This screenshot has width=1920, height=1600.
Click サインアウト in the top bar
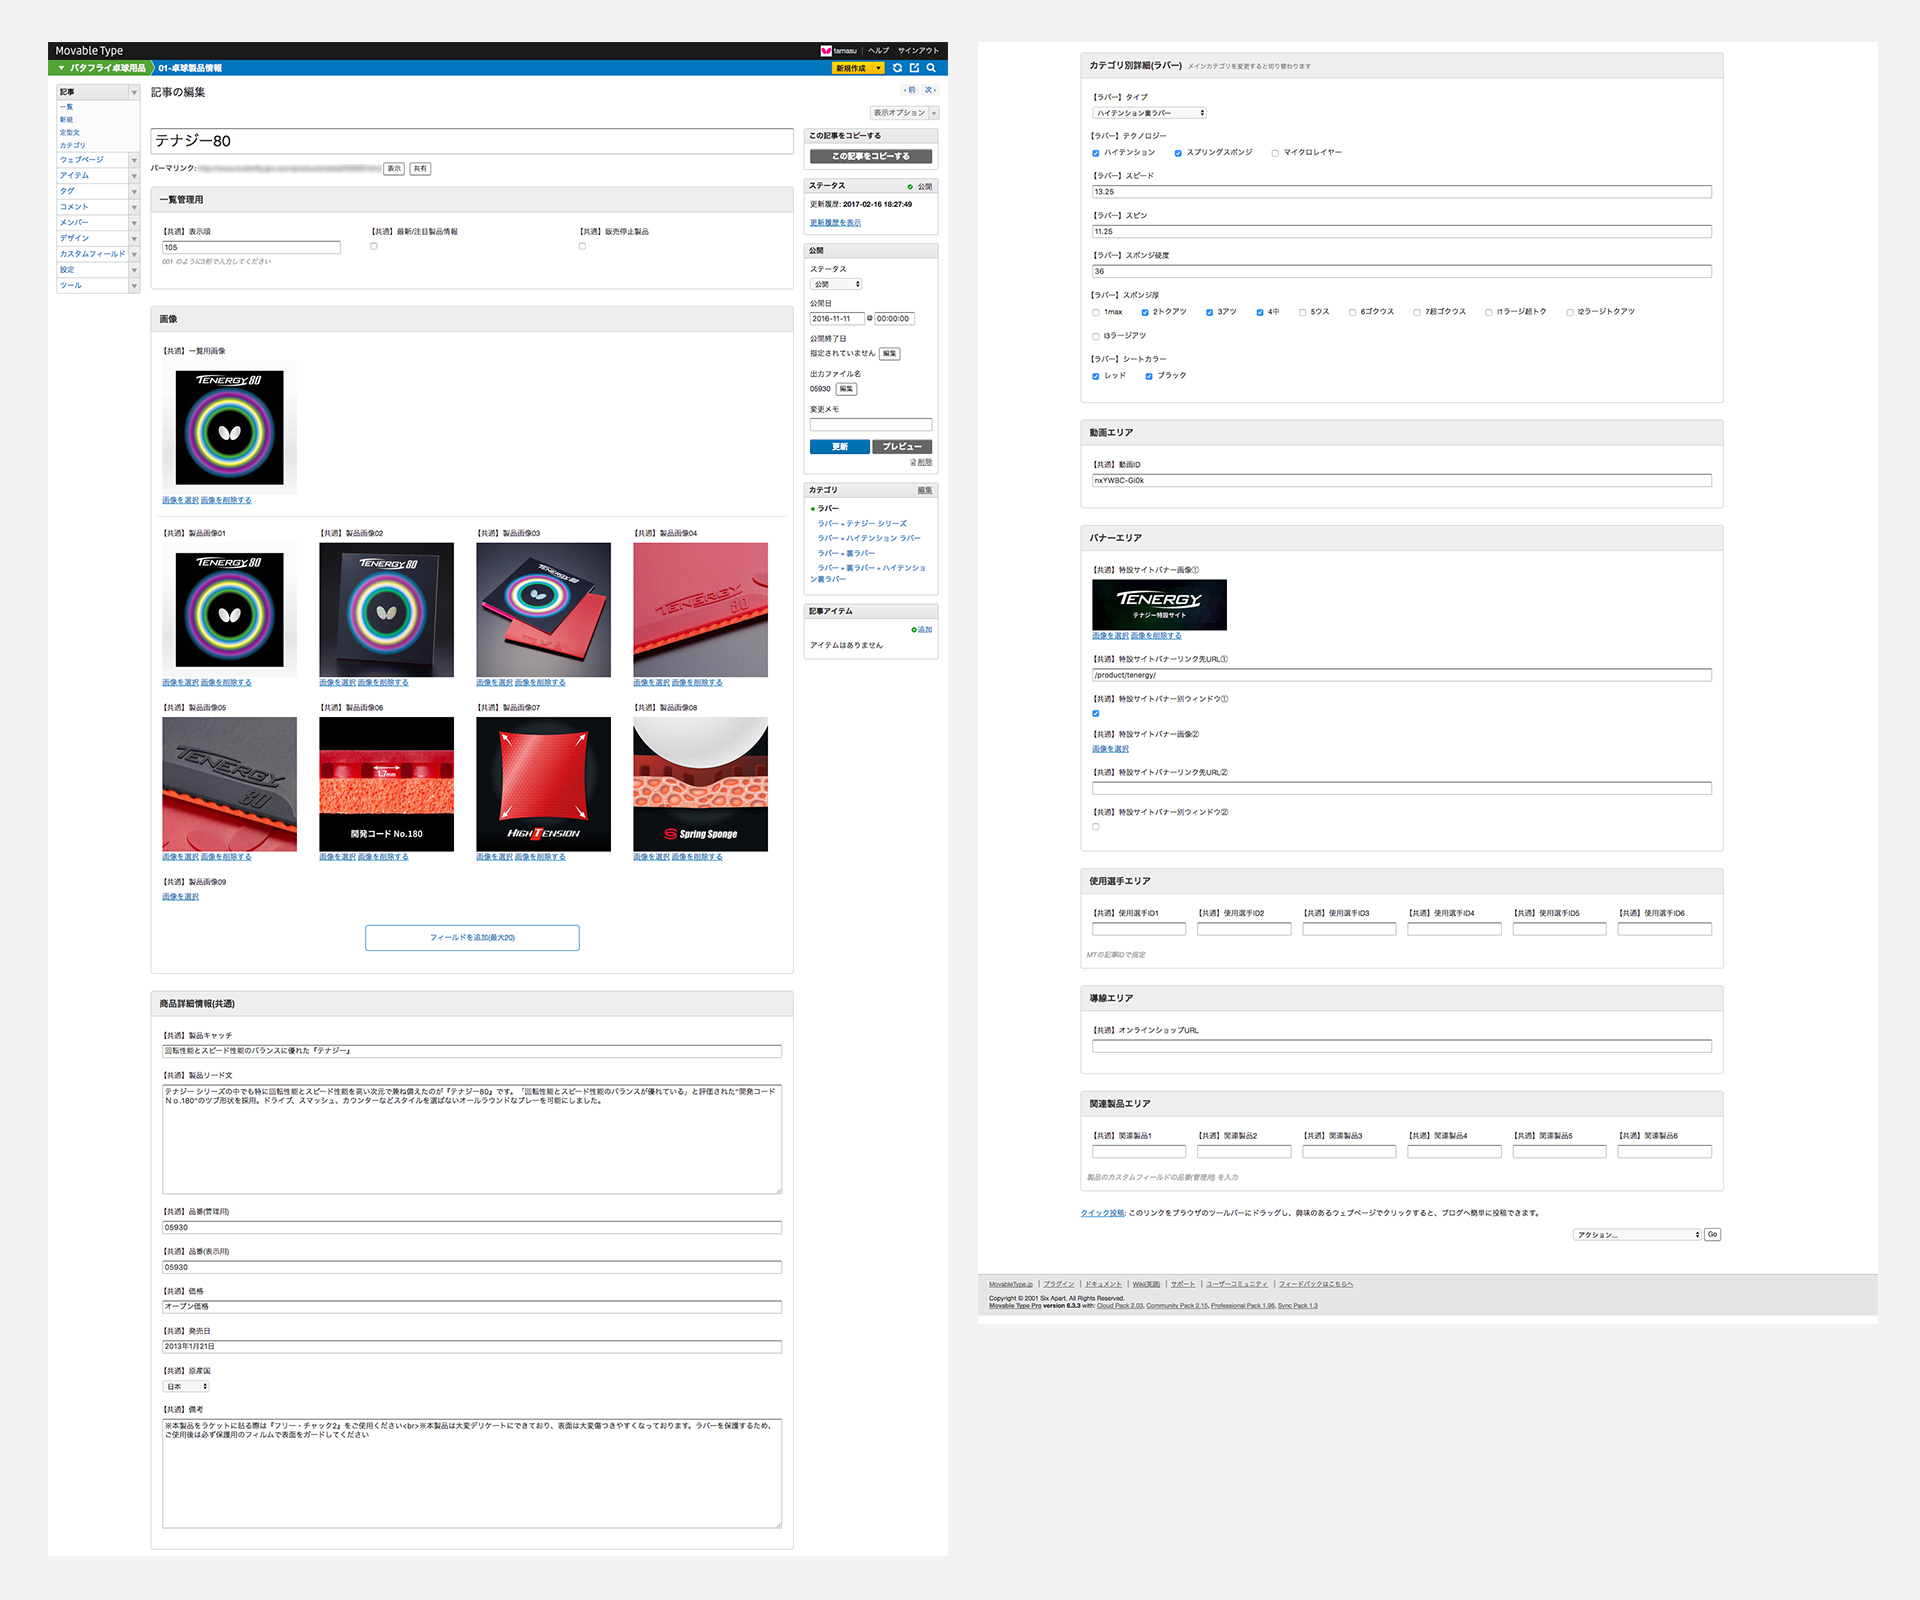click(918, 50)
